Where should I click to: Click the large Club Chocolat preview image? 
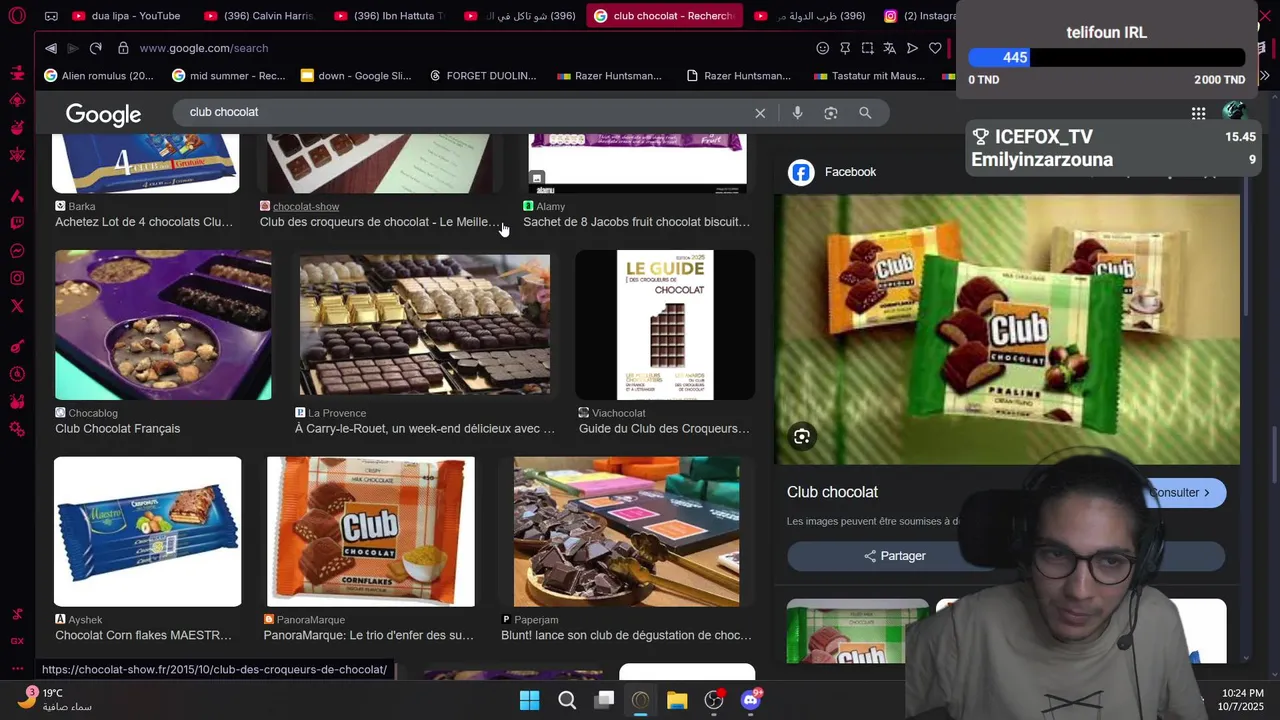(x=1007, y=329)
